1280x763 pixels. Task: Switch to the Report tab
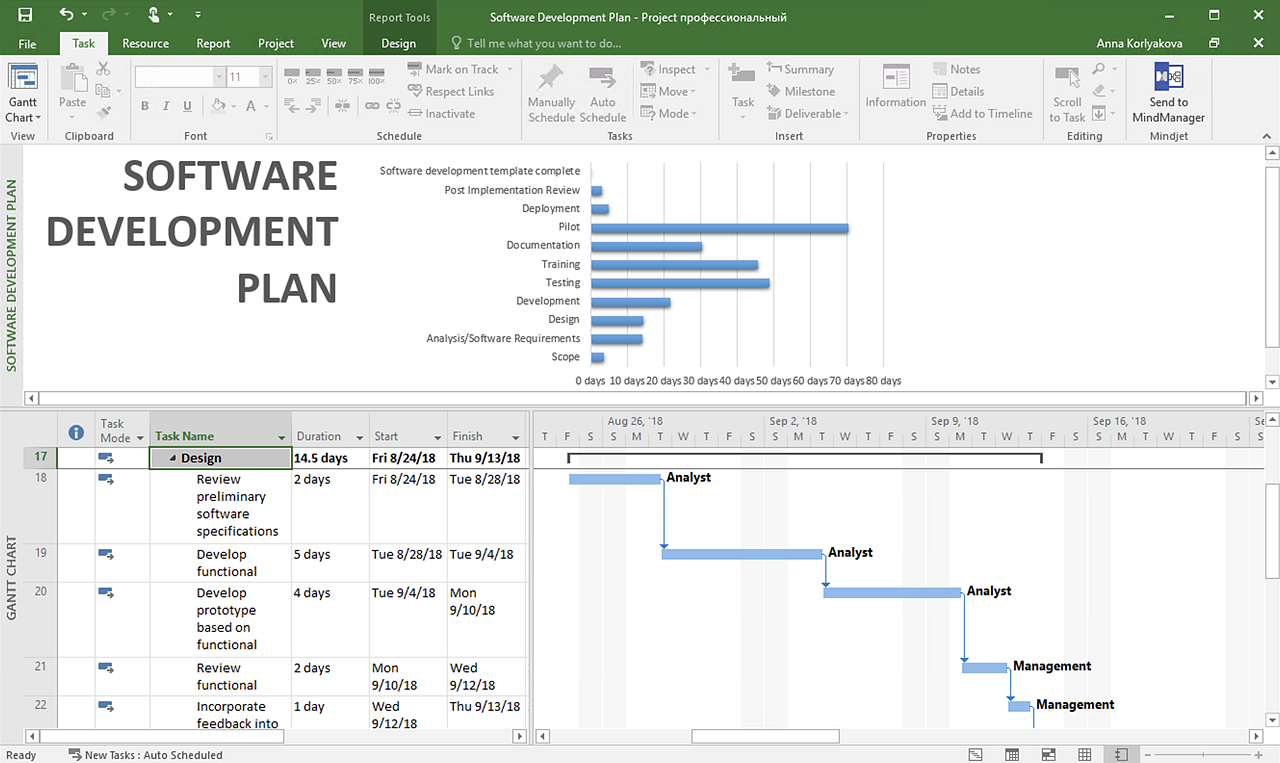(213, 43)
